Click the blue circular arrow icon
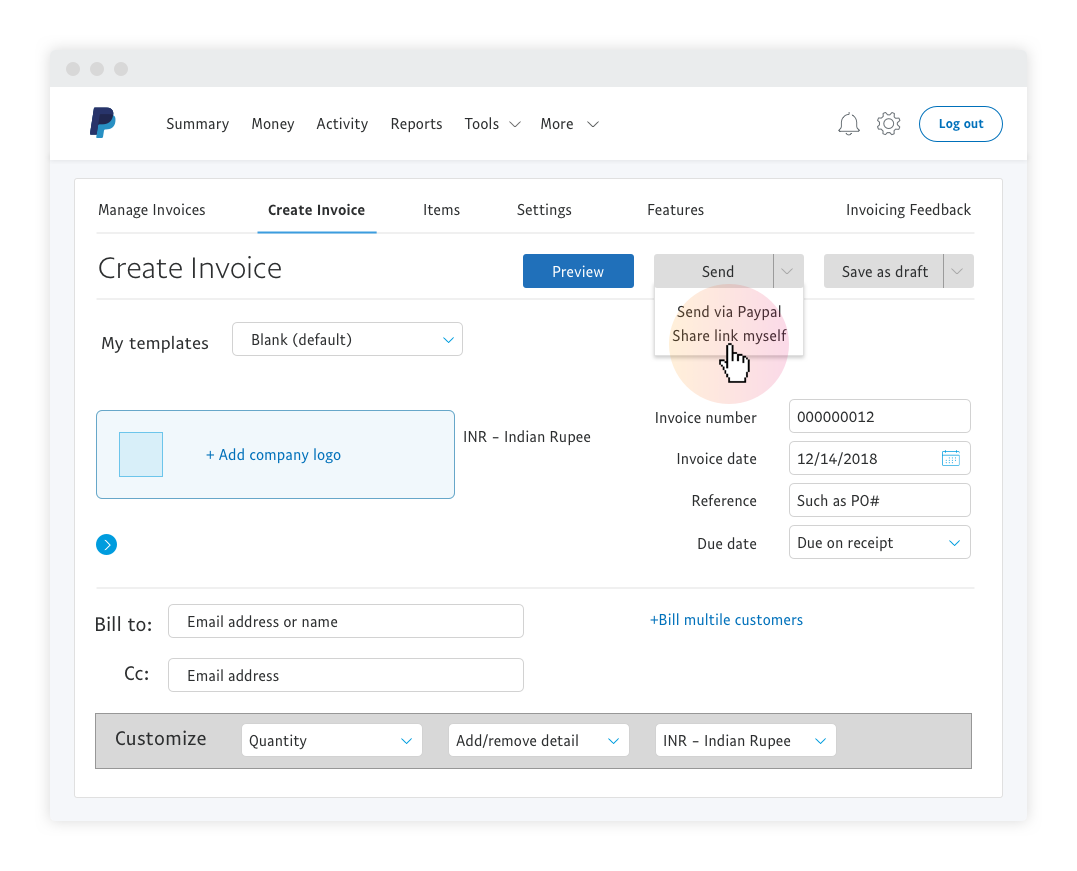The height and width of the screenshot is (871, 1077). pos(107,545)
